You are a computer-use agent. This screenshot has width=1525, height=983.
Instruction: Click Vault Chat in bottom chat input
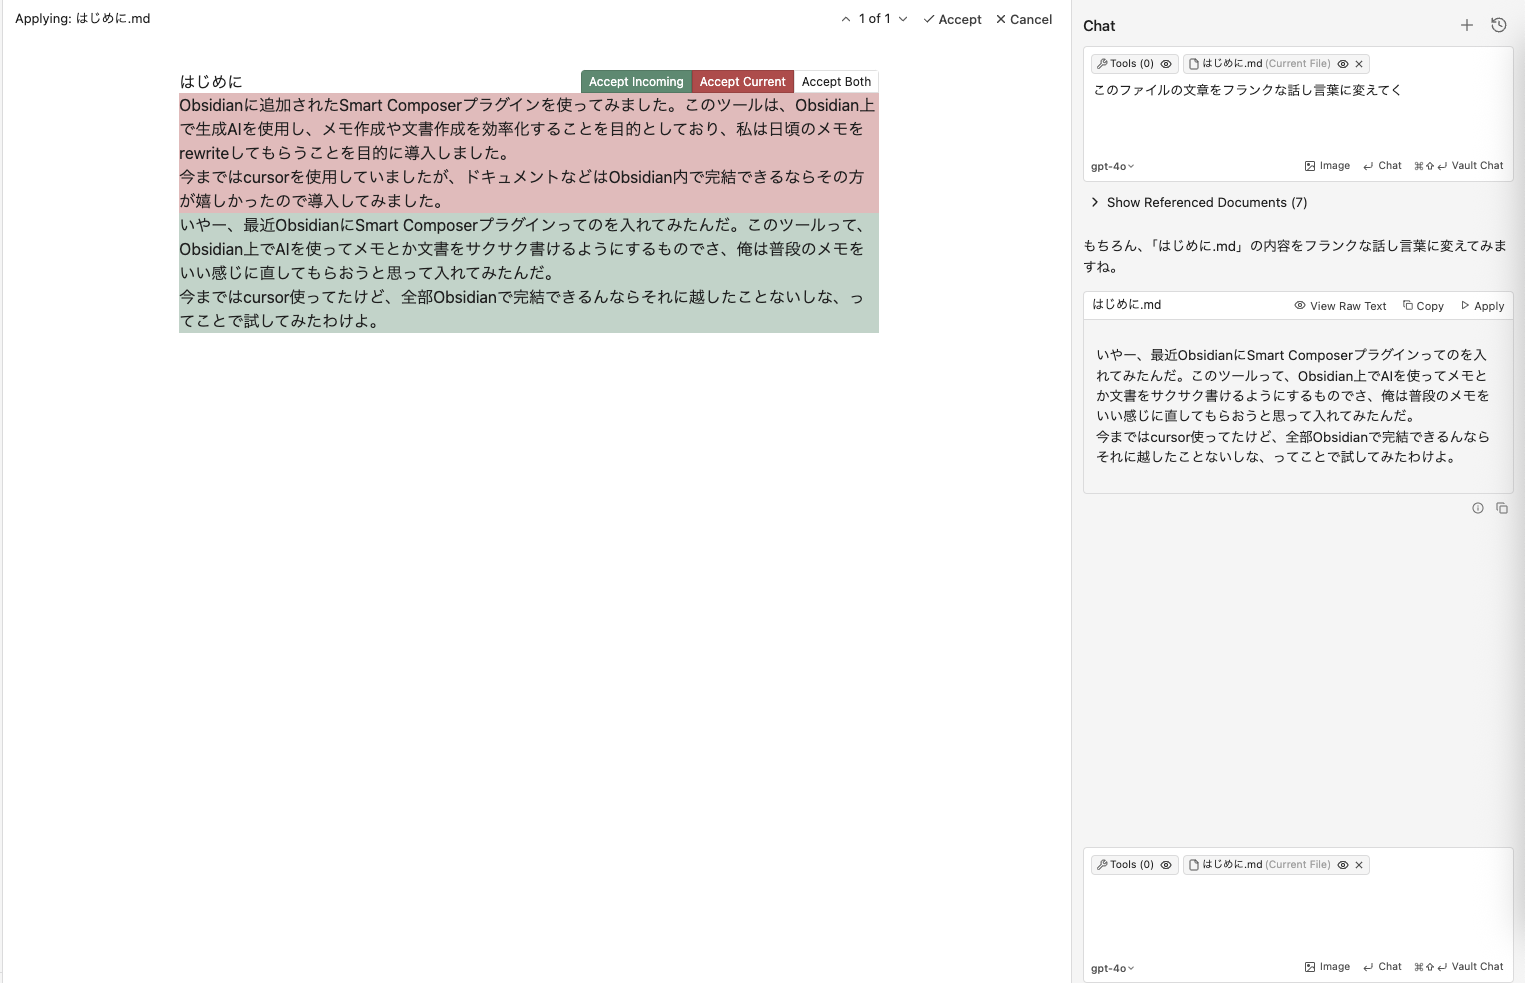tap(1459, 967)
